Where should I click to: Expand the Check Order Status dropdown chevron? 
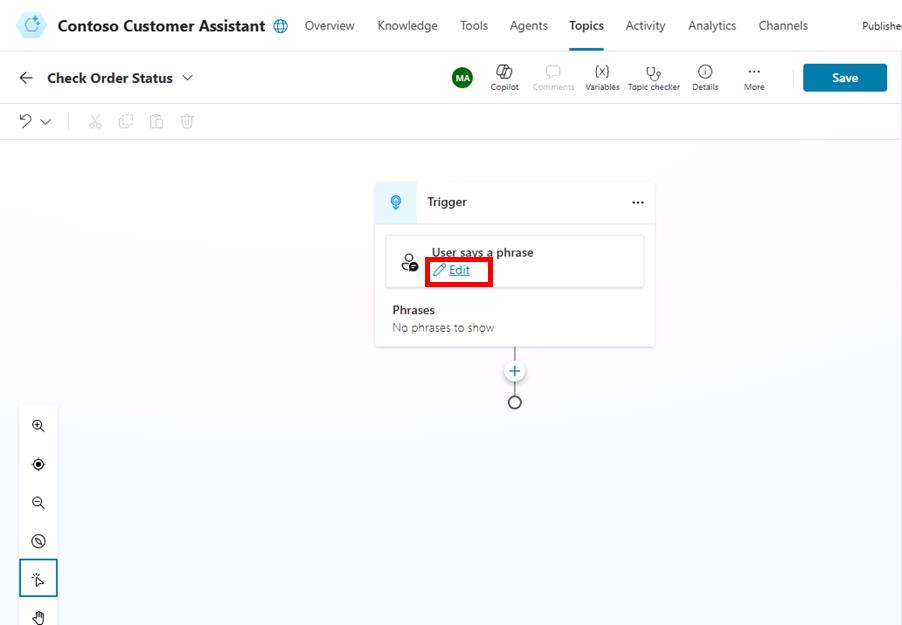(188, 78)
